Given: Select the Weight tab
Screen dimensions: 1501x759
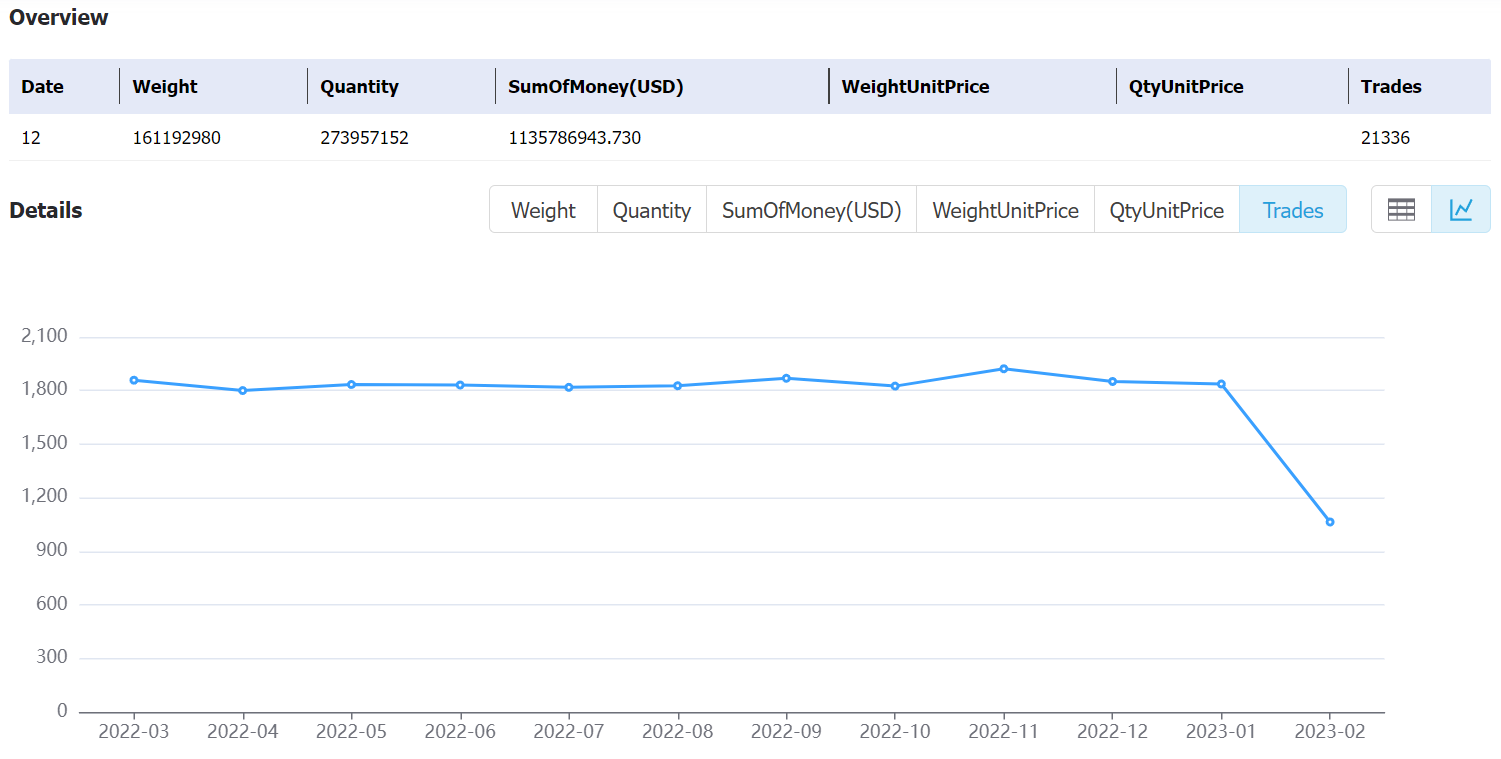Looking at the screenshot, I should point(543,210).
